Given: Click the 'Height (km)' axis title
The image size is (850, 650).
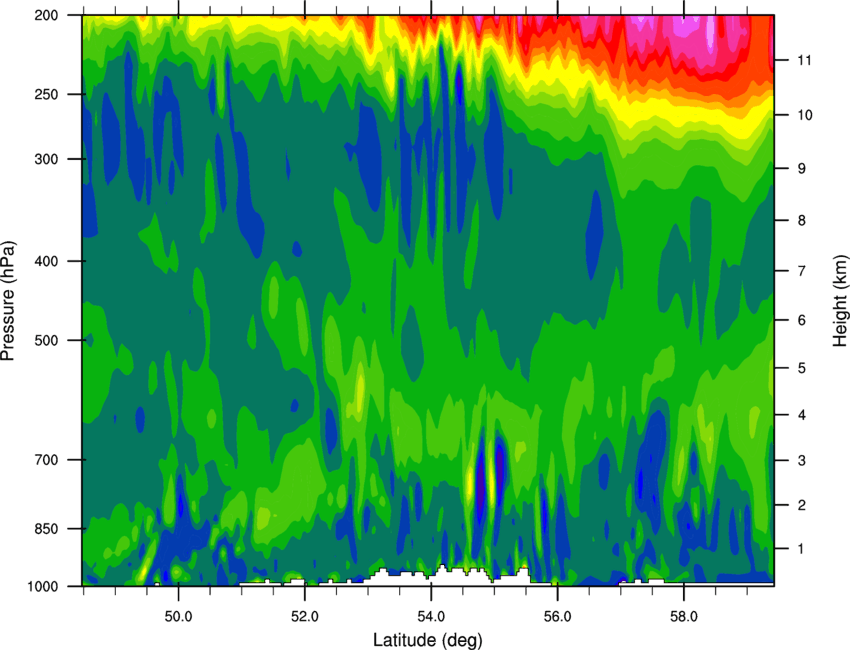Looking at the screenshot, I should point(840,301).
